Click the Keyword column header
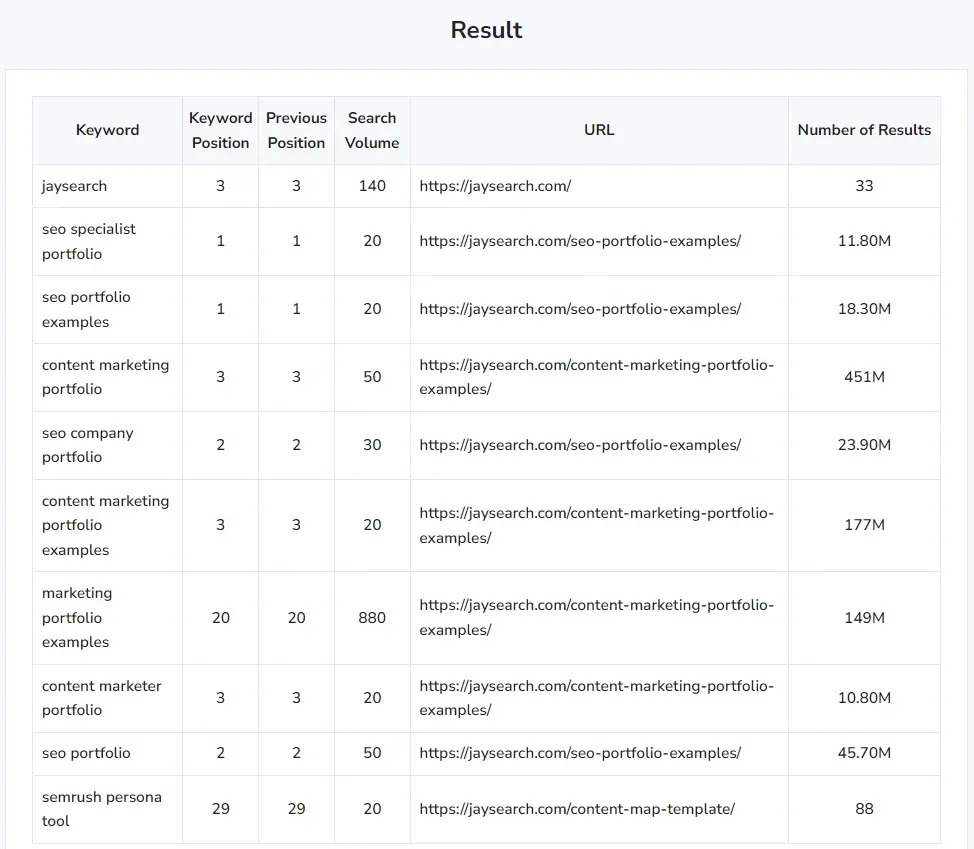 point(107,130)
